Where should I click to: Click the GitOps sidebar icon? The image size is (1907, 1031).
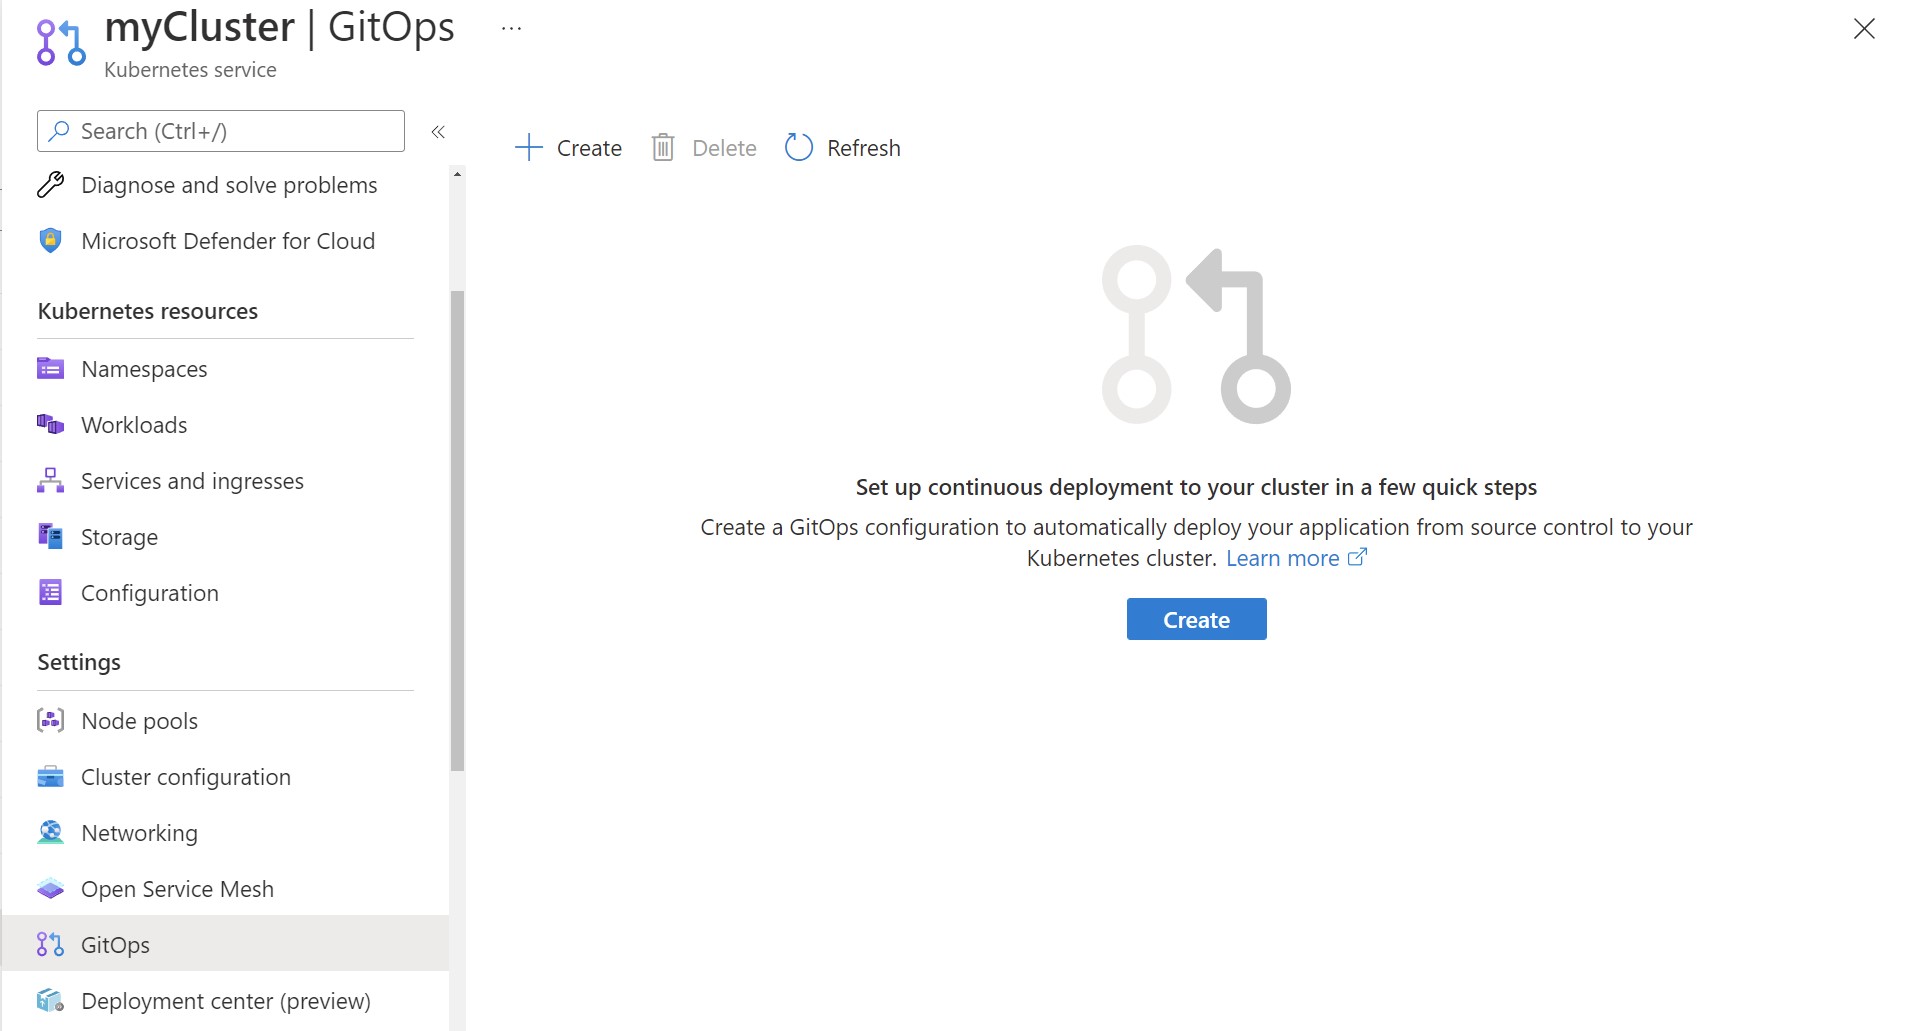(x=50, y=945)
